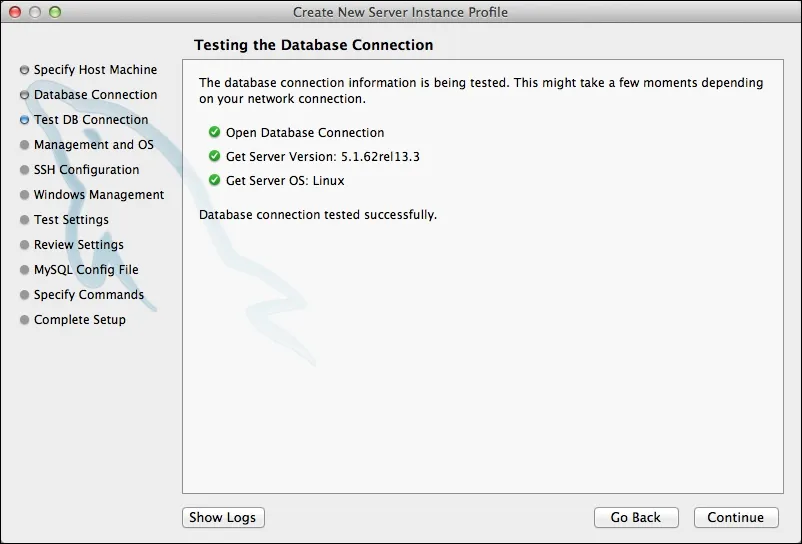The width and height of the screenshot is (802, 544).
Task: Click the yellow minimize window button
Action: 35,12
